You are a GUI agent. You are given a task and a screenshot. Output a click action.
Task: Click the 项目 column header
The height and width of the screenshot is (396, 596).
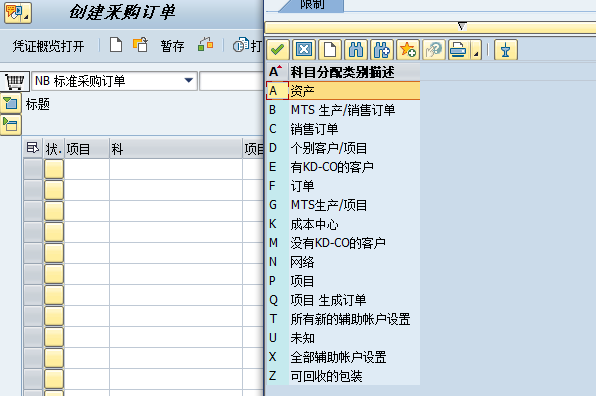[x=87, y=149]
